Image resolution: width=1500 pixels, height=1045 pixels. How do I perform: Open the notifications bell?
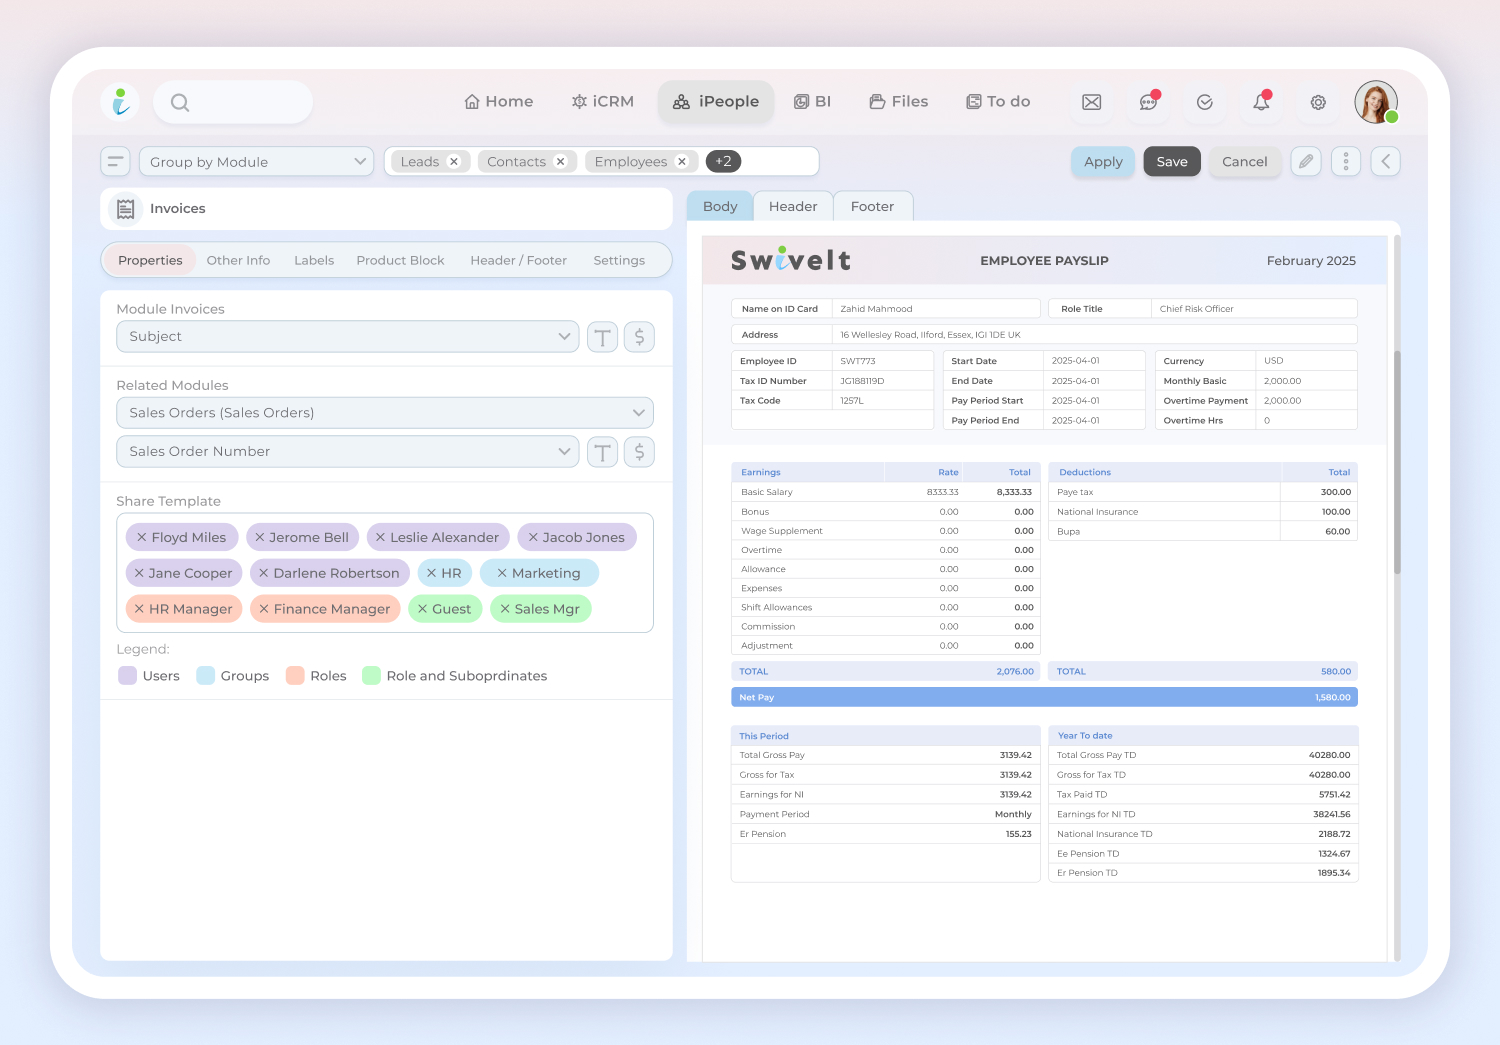point(1261,102)
